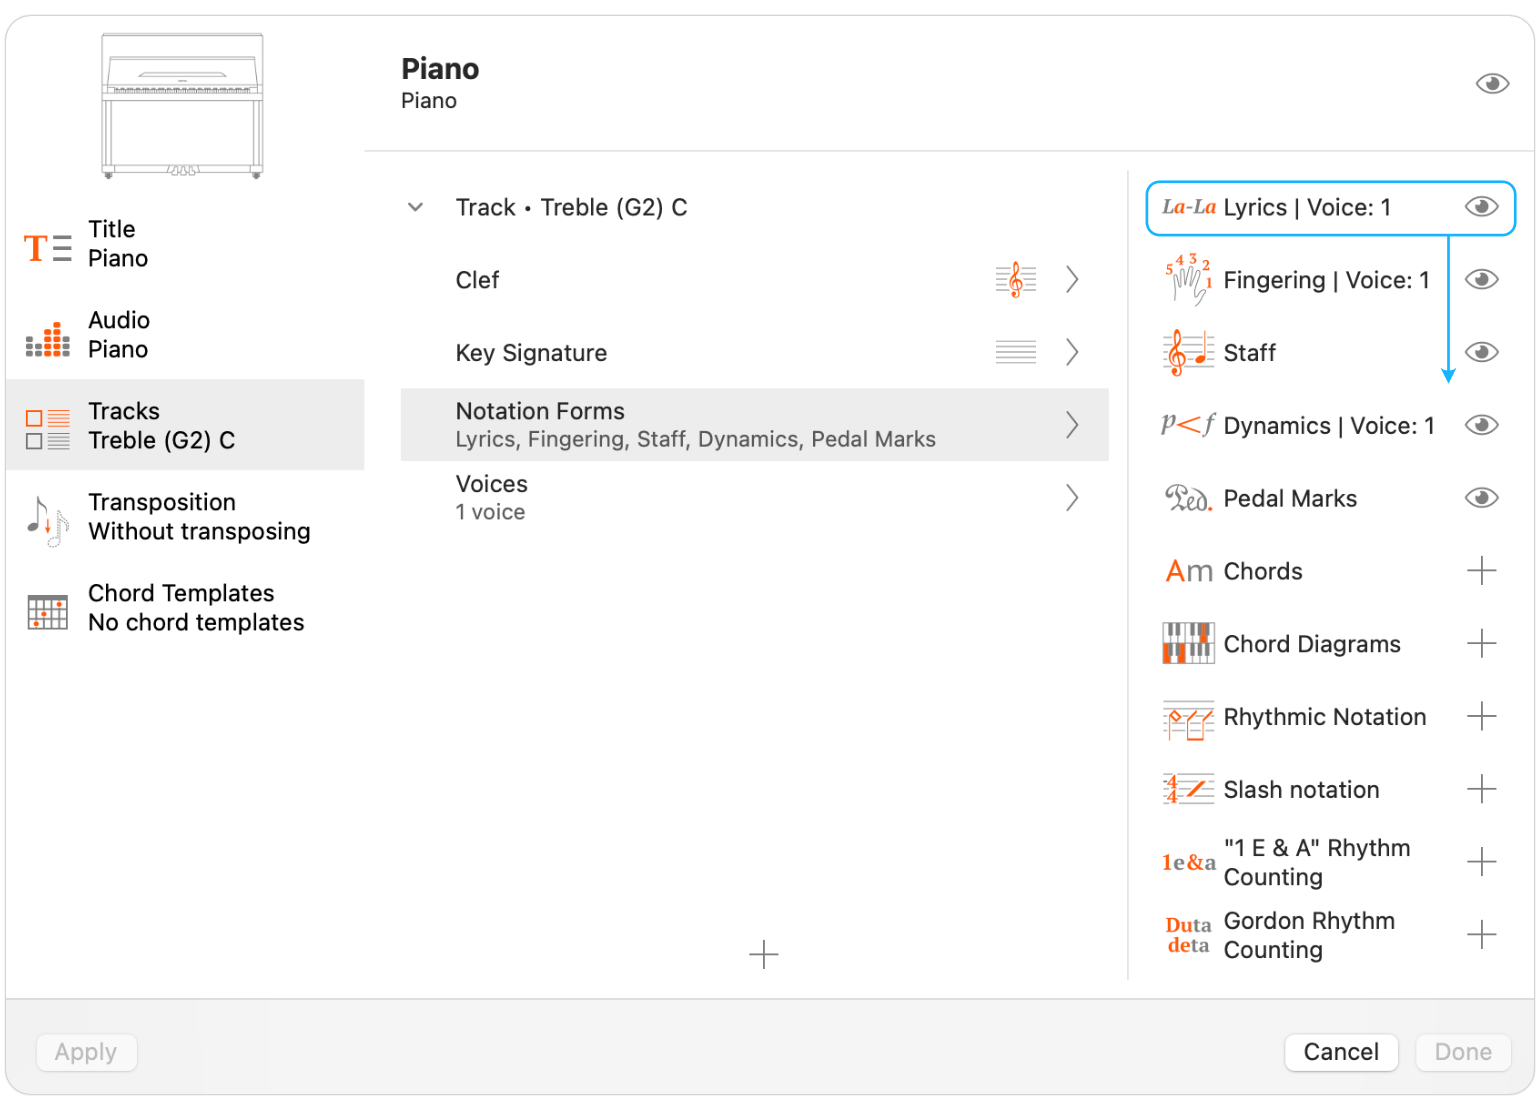Open Clef options chevron
This screenshot has height=1110, width=1540.
tap(1072, 280)
